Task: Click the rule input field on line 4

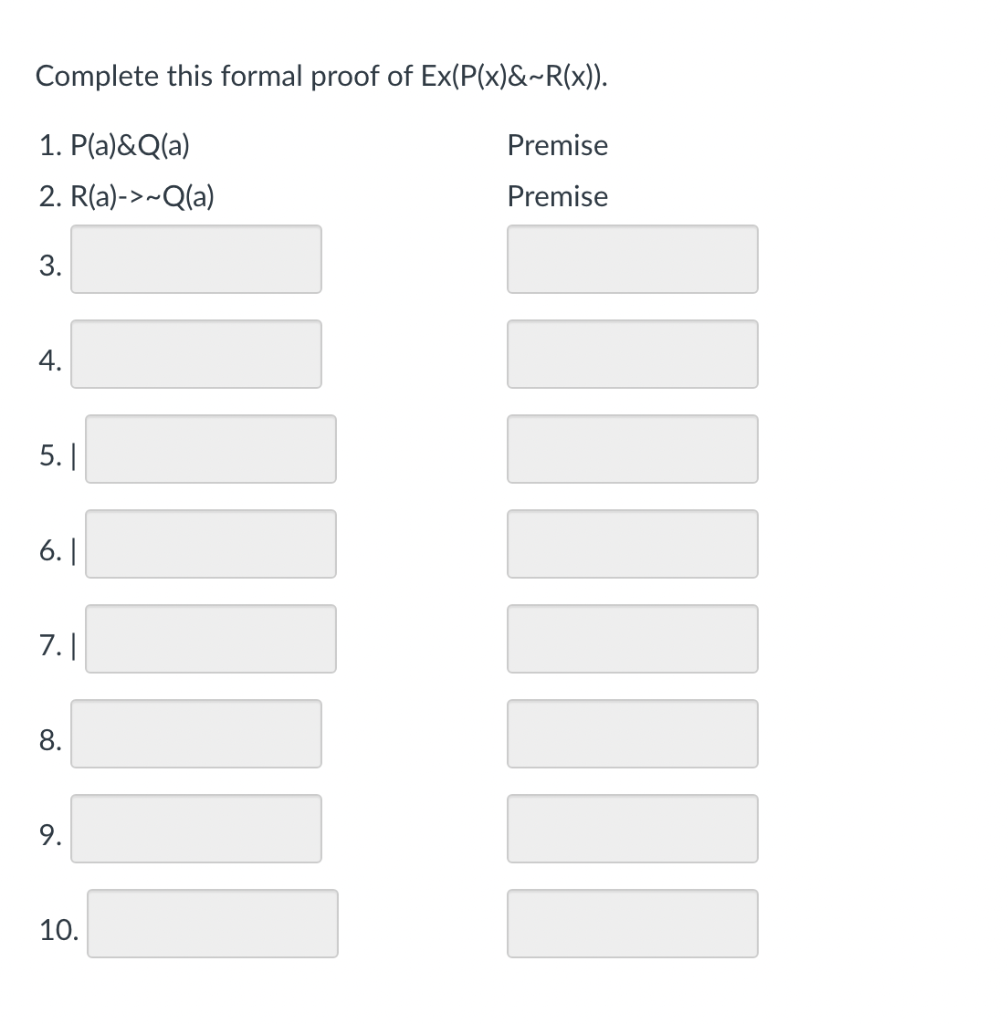Action: pyautogui.click(x=633, y=354)
